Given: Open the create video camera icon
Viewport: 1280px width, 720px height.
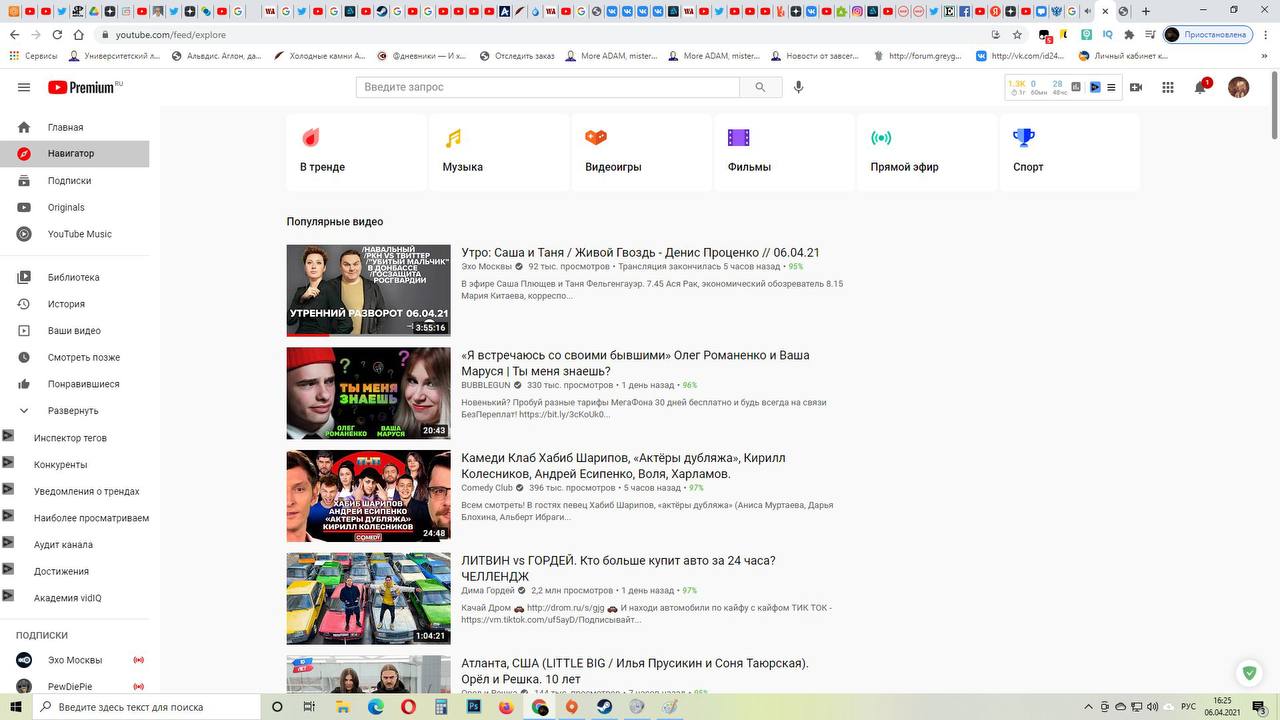Looking at the screenshot, I should [x=1136, y=87].
